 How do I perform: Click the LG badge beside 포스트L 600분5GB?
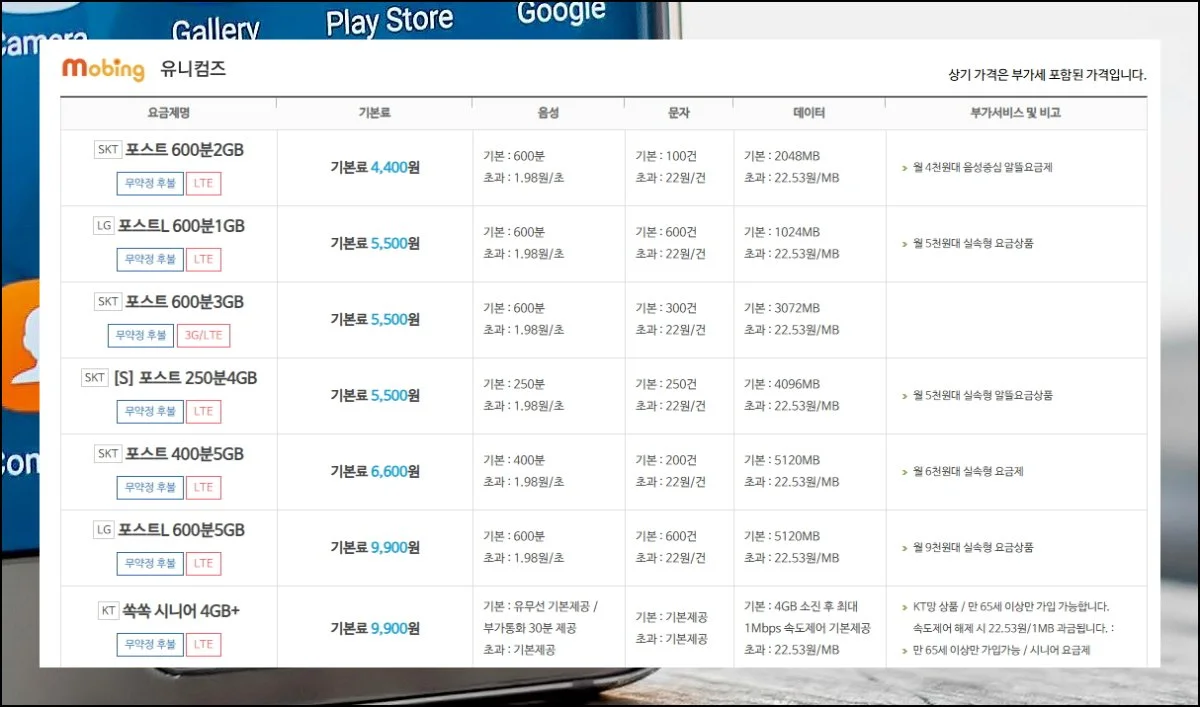click(x=104, y=530)
